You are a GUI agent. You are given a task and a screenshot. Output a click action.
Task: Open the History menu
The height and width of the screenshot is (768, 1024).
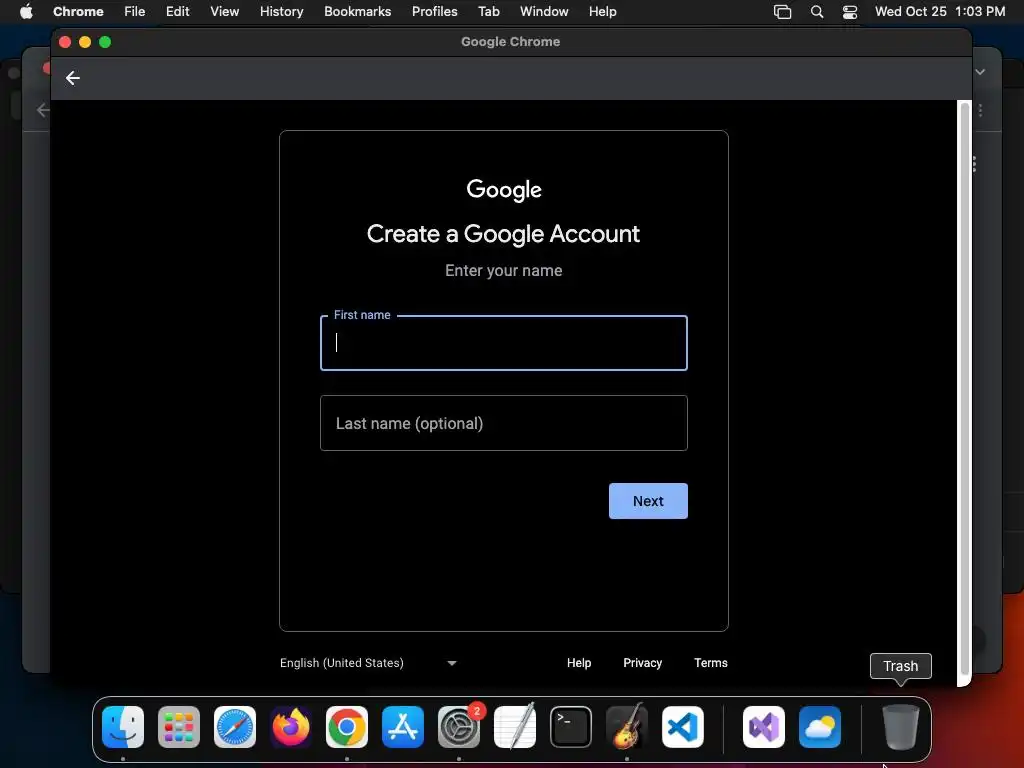281,11
